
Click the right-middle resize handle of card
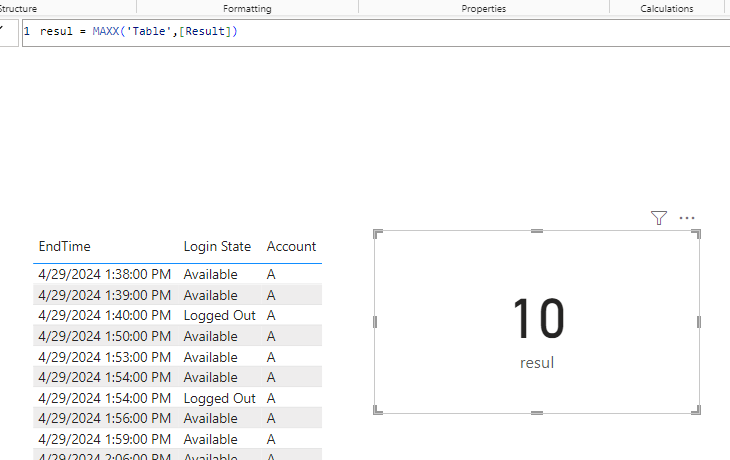pos(698,322)
